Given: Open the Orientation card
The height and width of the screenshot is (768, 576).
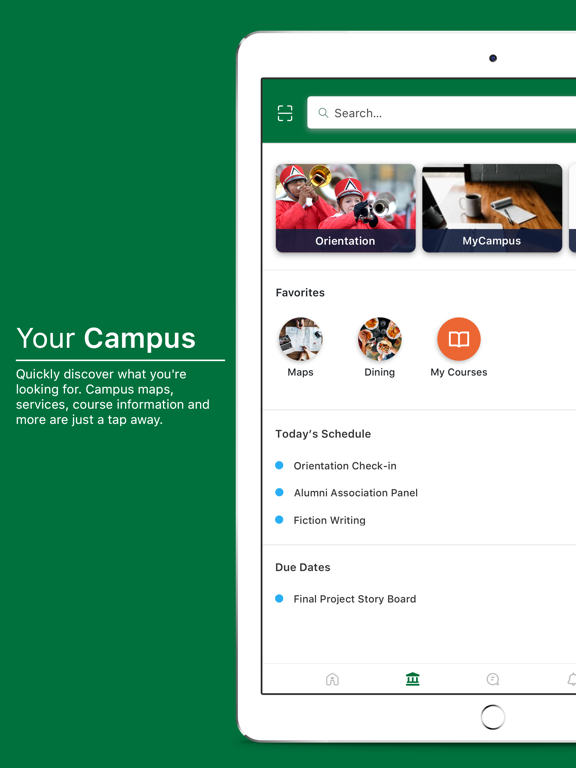Looking at the screenshot, I should pyautogui.click(x=346, y=208).
